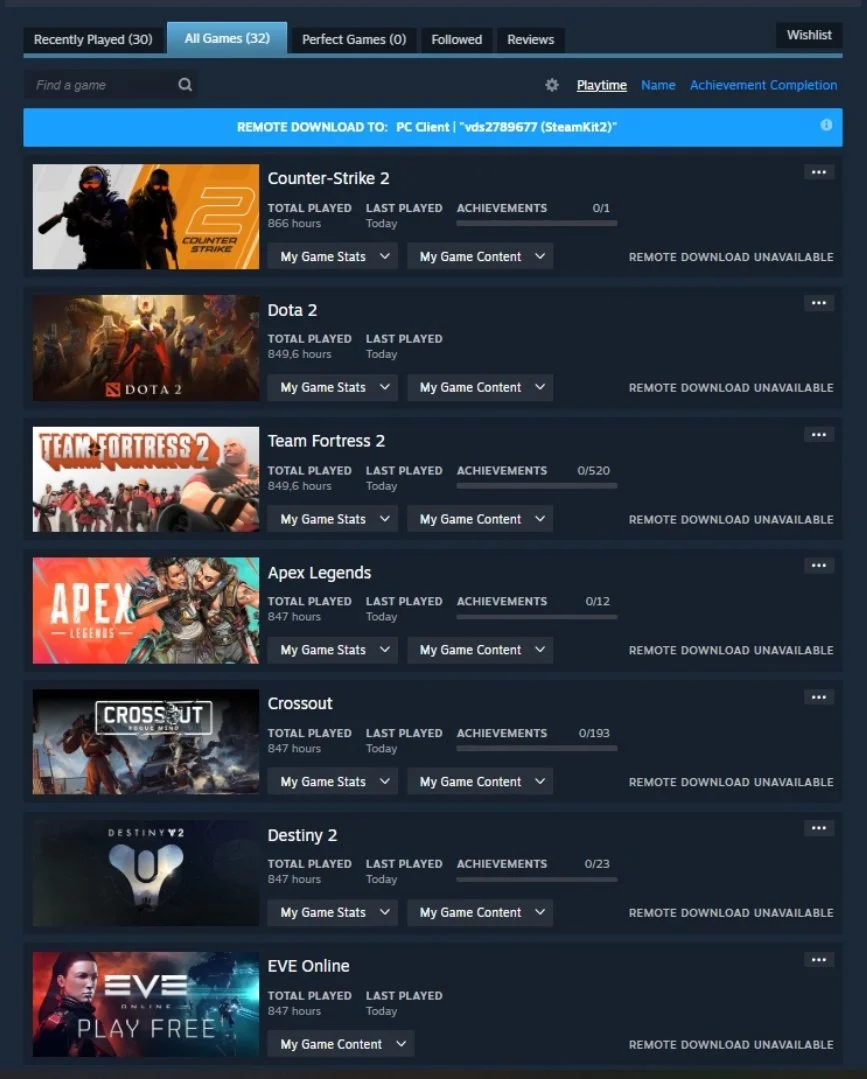The image size is (867, 1079).
Task: Click the Counter-Strike 2 cover image
Action: click(x=146, y=217)
